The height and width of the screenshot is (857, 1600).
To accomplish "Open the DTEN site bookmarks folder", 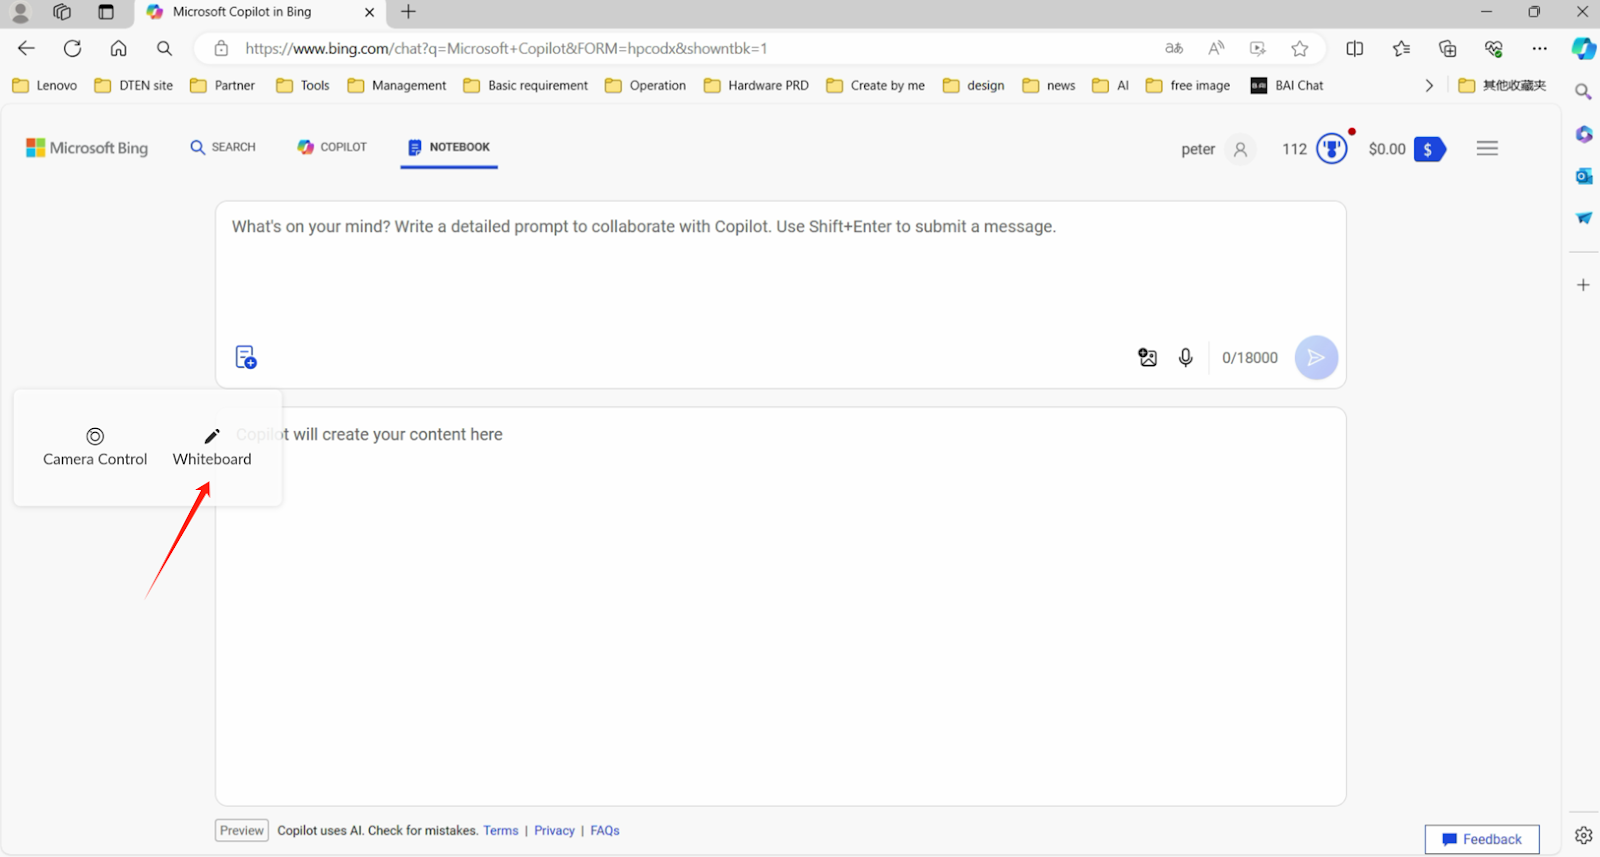I will click(133, 85).
